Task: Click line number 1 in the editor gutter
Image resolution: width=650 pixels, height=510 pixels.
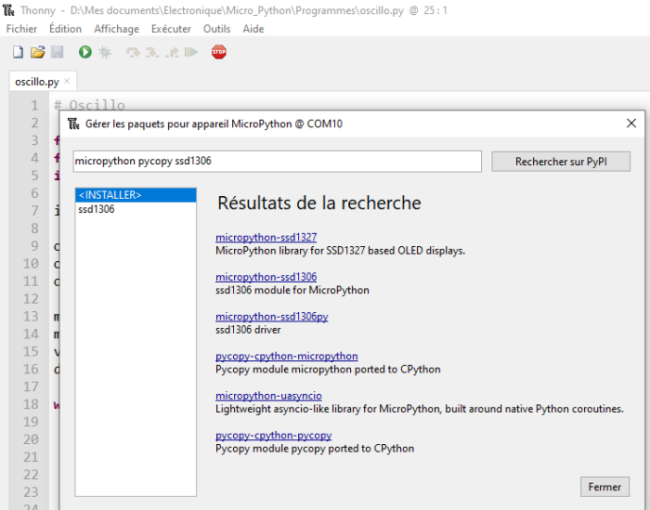Action: pos(34,105)
